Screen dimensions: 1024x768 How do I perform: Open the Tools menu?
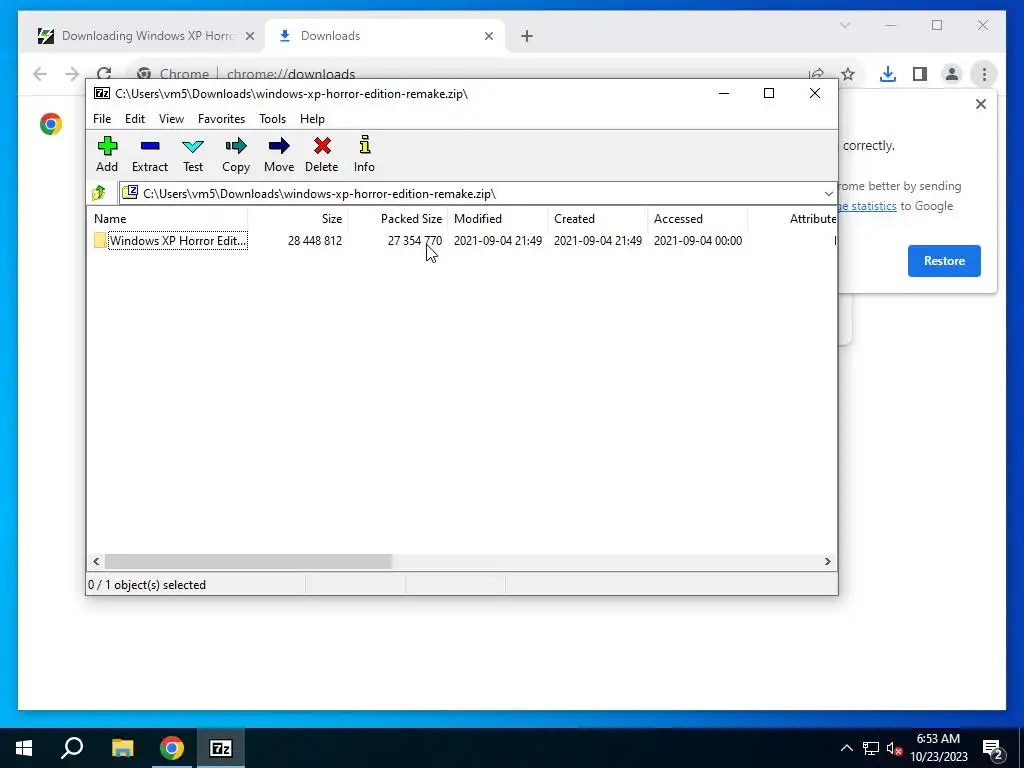(x=272, y=119)
